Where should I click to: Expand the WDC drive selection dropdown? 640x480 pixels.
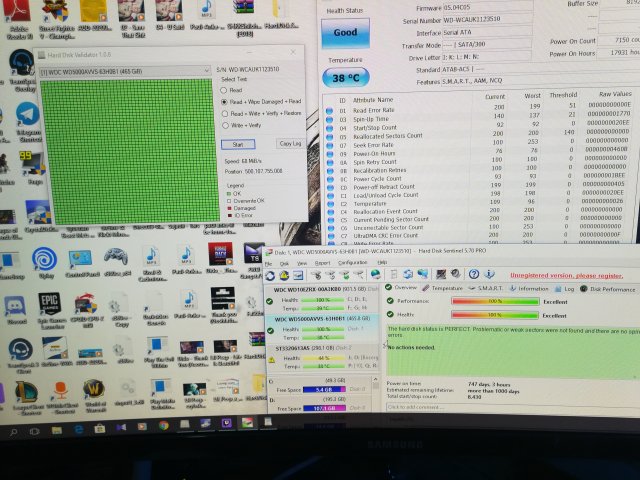pyautogui.click(x=208, y=70)
